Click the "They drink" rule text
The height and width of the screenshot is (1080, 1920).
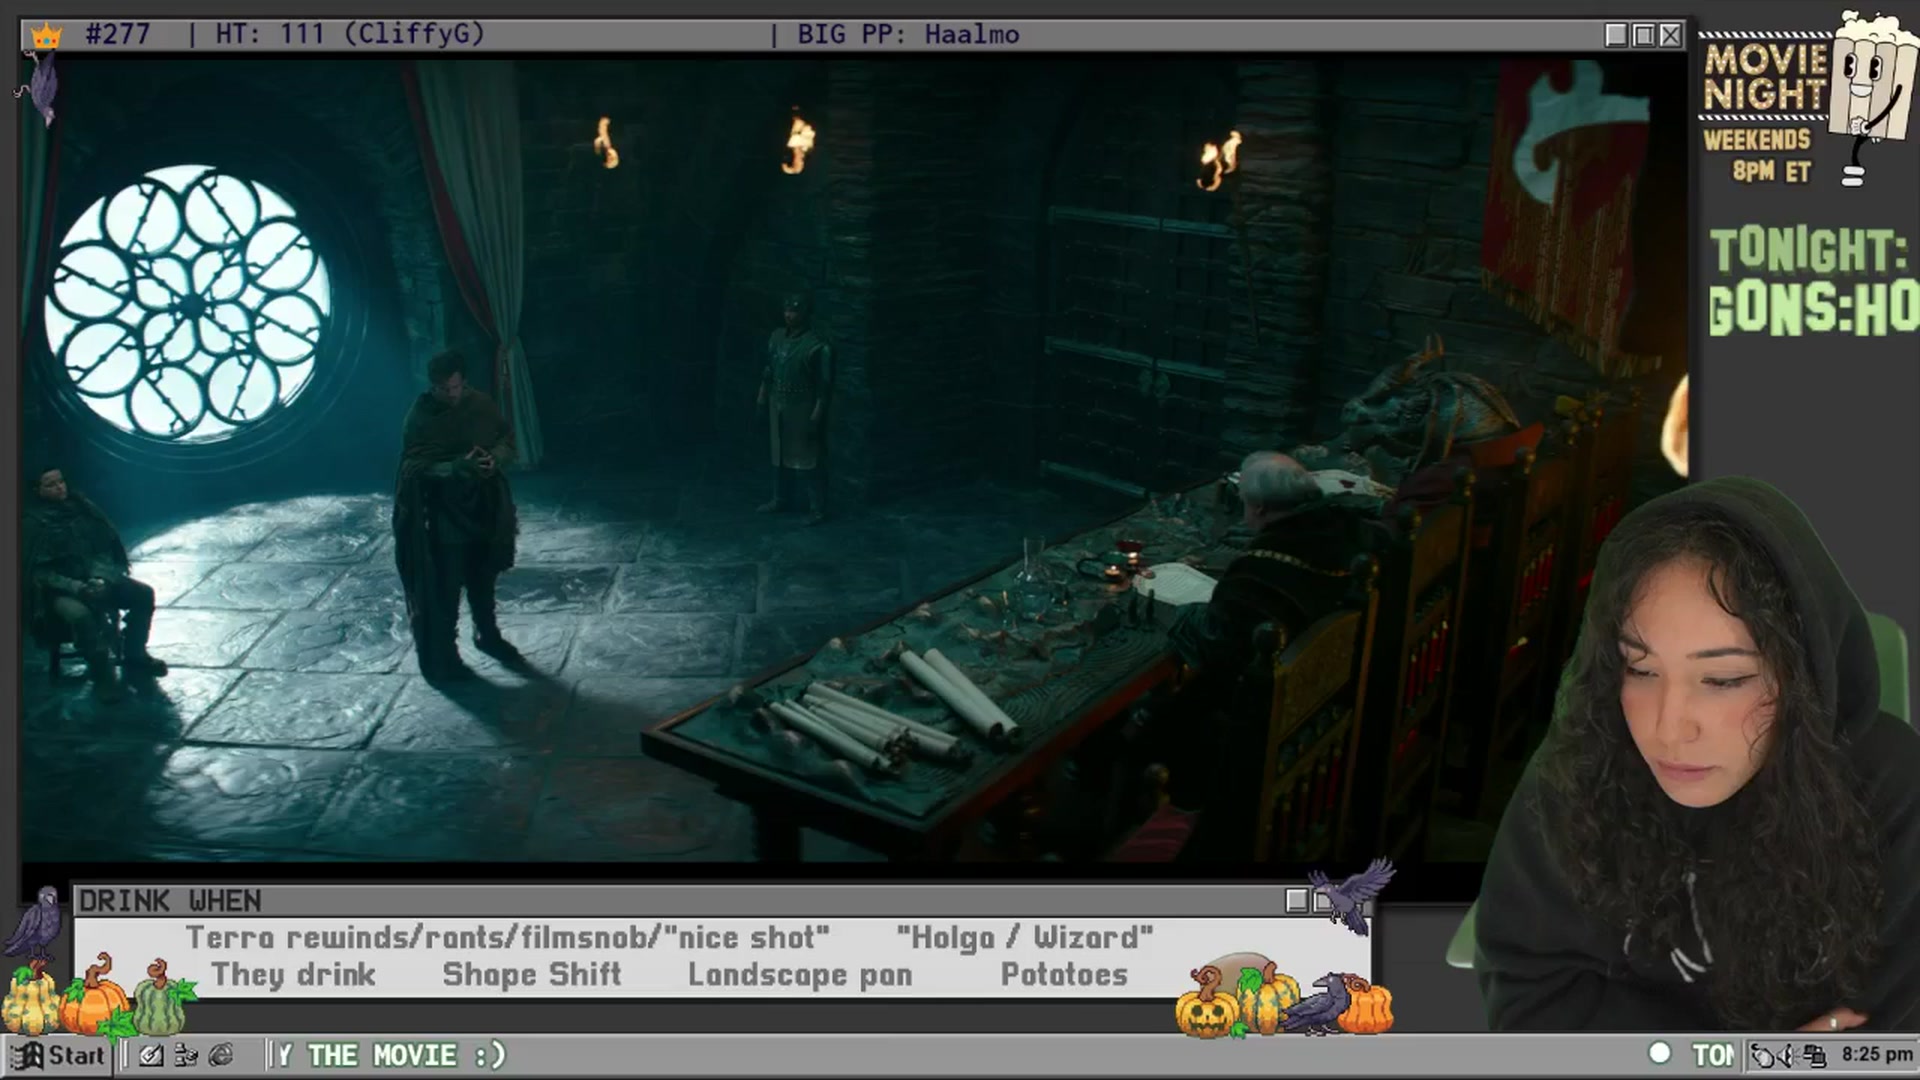point(293,975)
